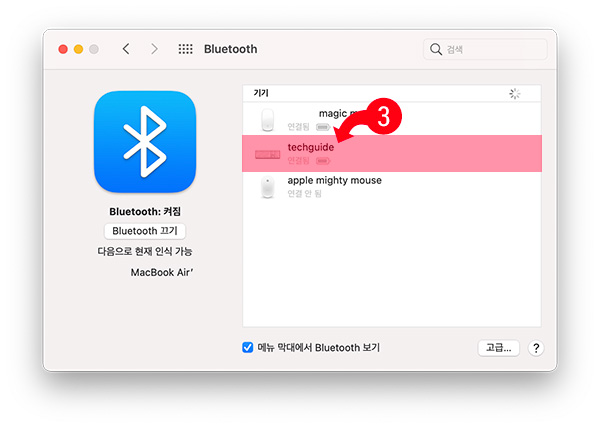Viewport: 600px width, 428px height.
Task: Turn off Bluetooth with Bluetooth 끄기
Action: click(x=145, y=231)
